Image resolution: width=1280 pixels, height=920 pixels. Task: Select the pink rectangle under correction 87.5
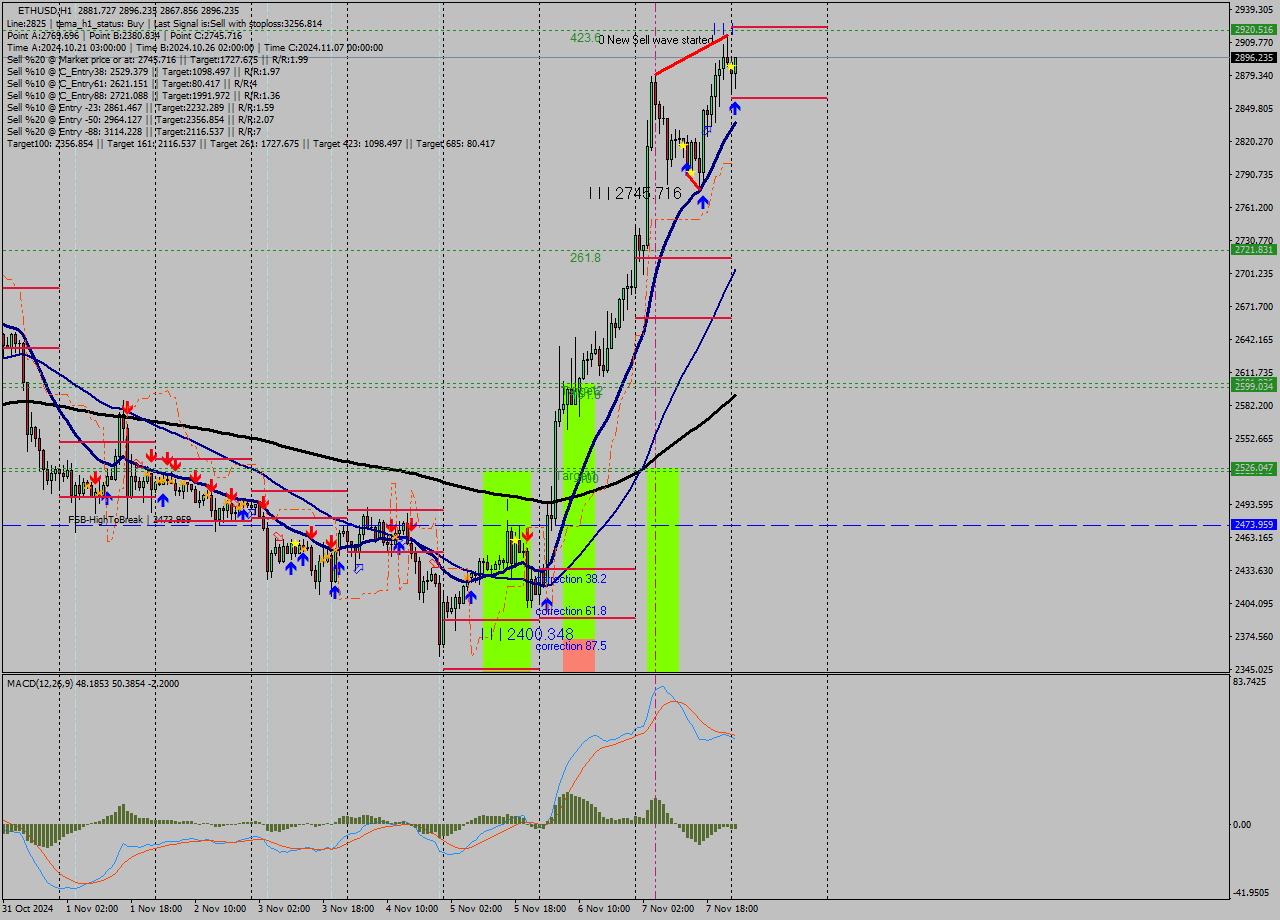pos(579,655)
